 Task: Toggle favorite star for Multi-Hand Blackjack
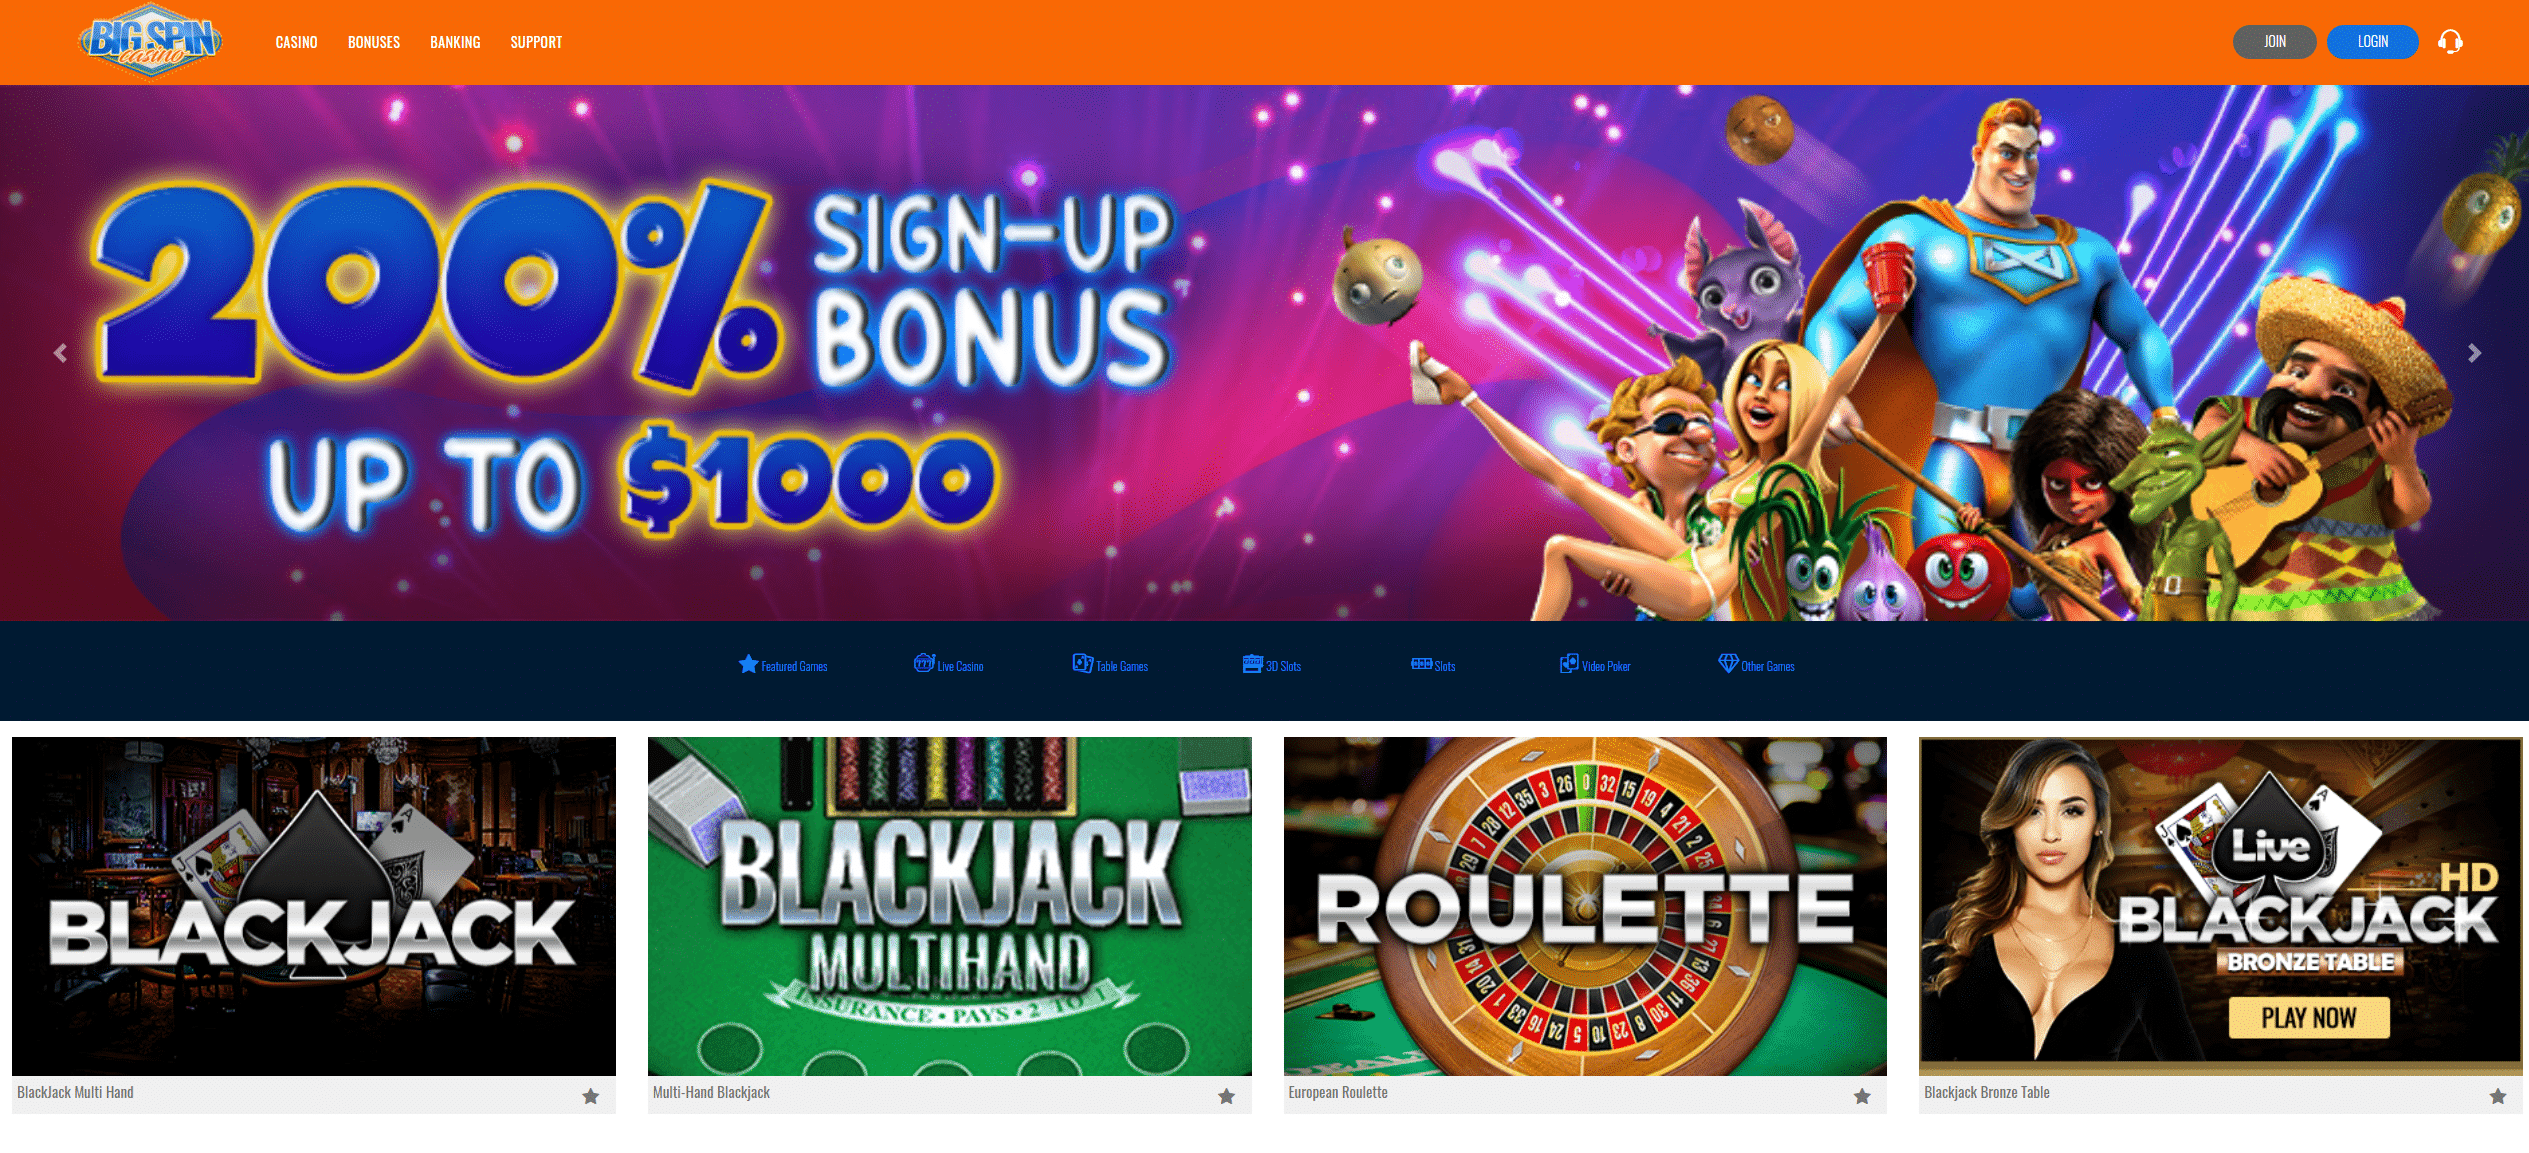1227,1096
